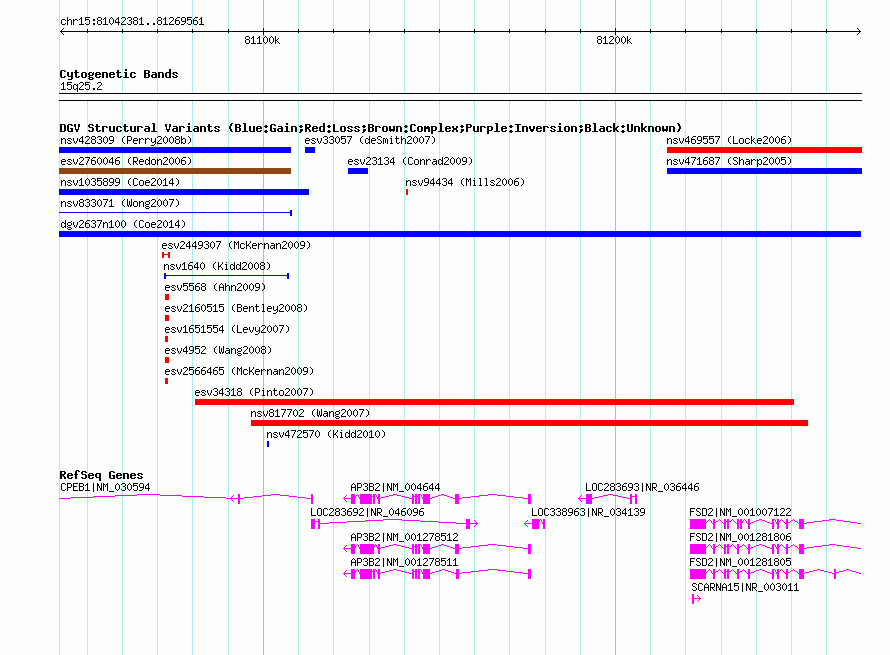Screen dimensions: 890x655
Task: Click the SCARNA15 arrow glyph
Action: coord(696,599)
